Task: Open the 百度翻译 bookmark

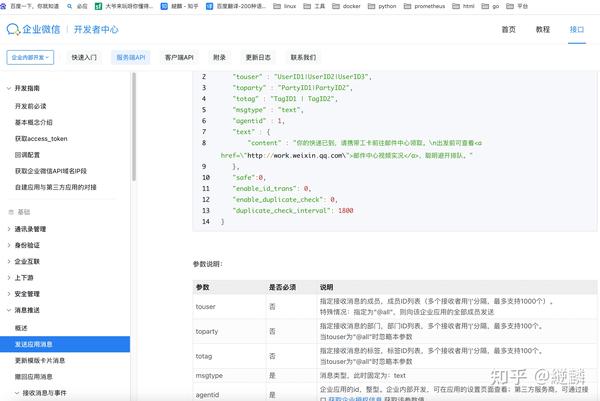Action: point(236,6)
